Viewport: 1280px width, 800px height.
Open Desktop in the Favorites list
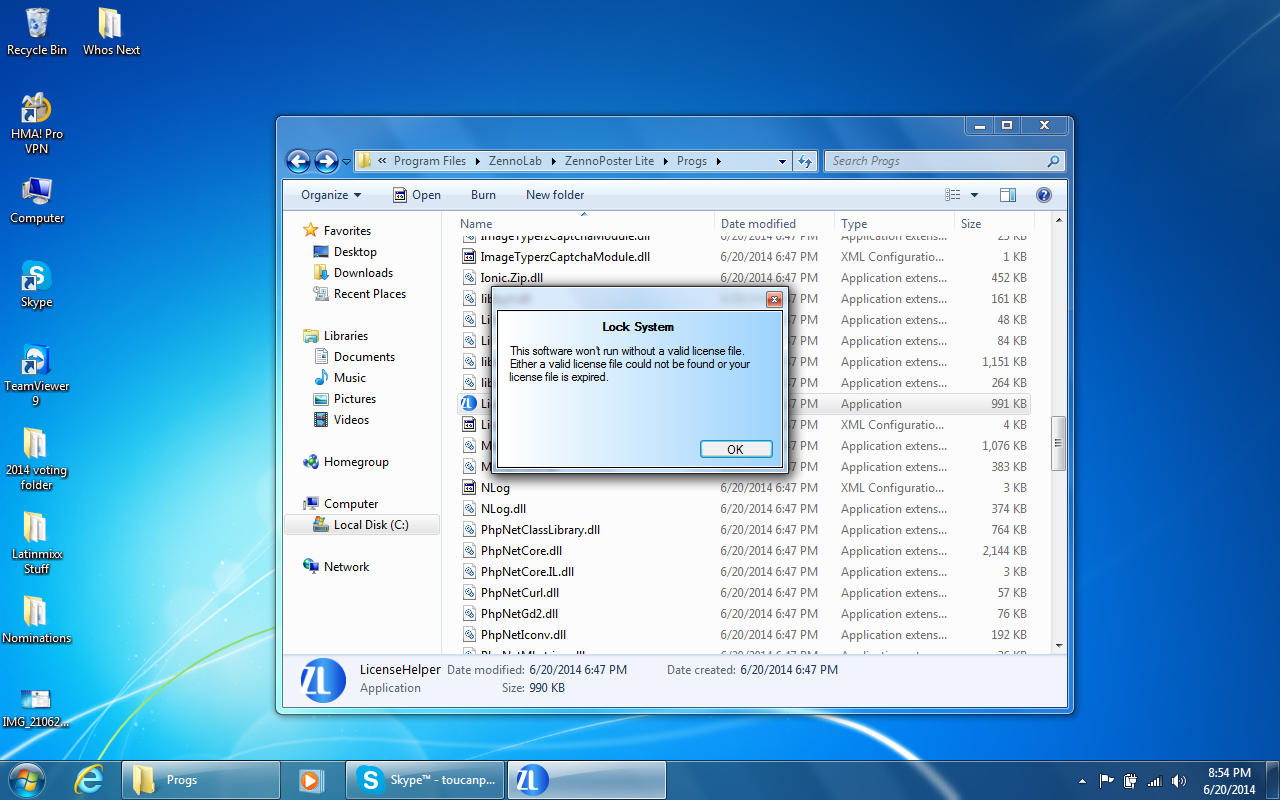[355, 252]
